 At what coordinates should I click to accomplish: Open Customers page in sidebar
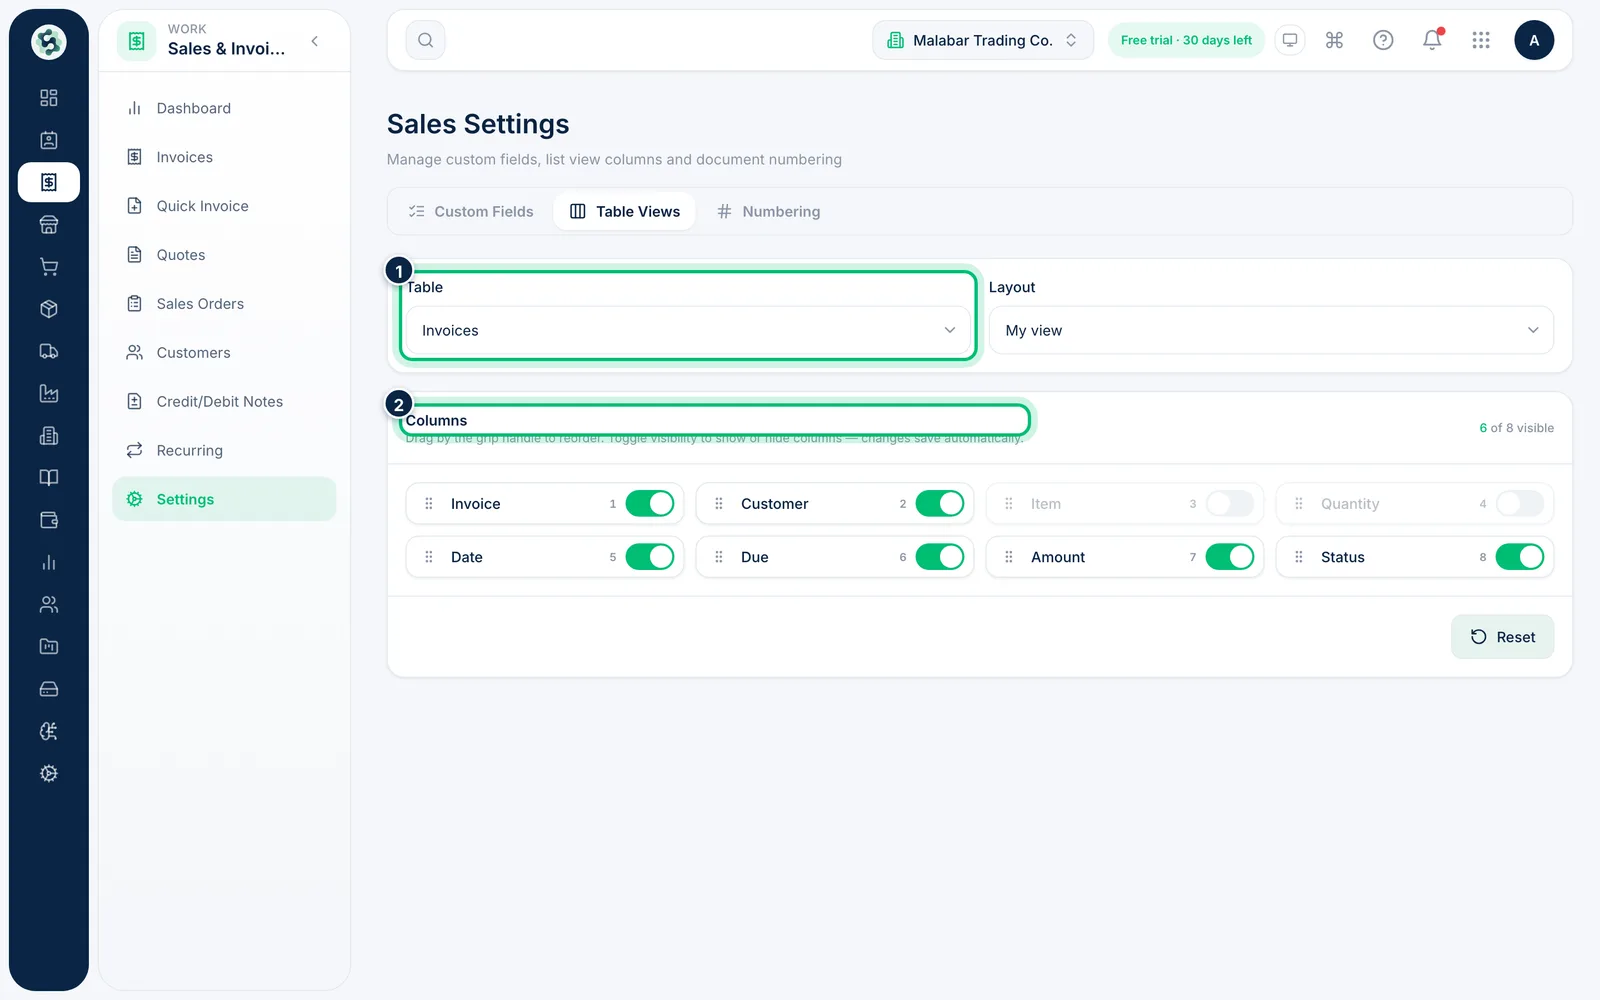click(224, 353)
